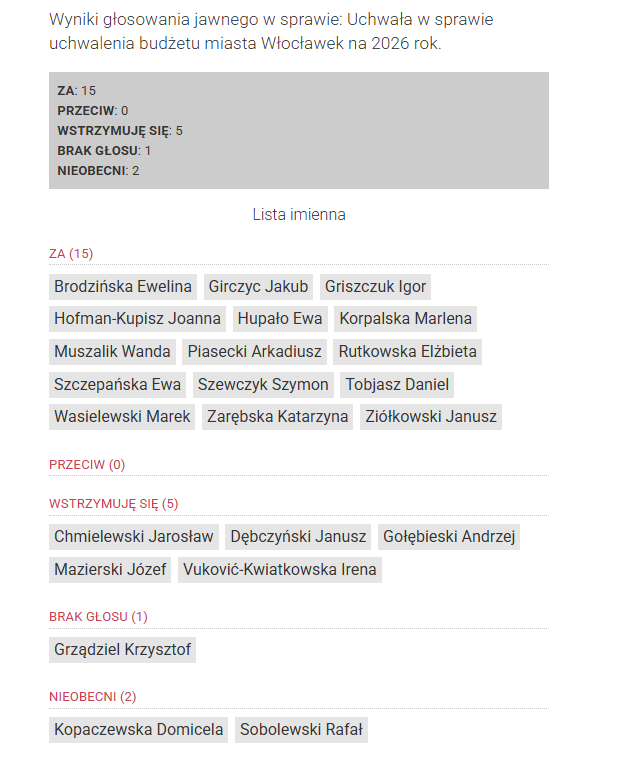Click the Sobolewski Rafał tag
Viewport: 641px width, 770px height.
(302, 730)
